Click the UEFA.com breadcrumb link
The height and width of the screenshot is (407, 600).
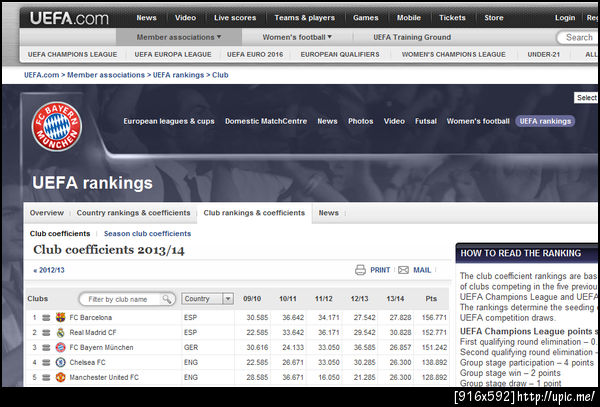[x=41, y=75]
